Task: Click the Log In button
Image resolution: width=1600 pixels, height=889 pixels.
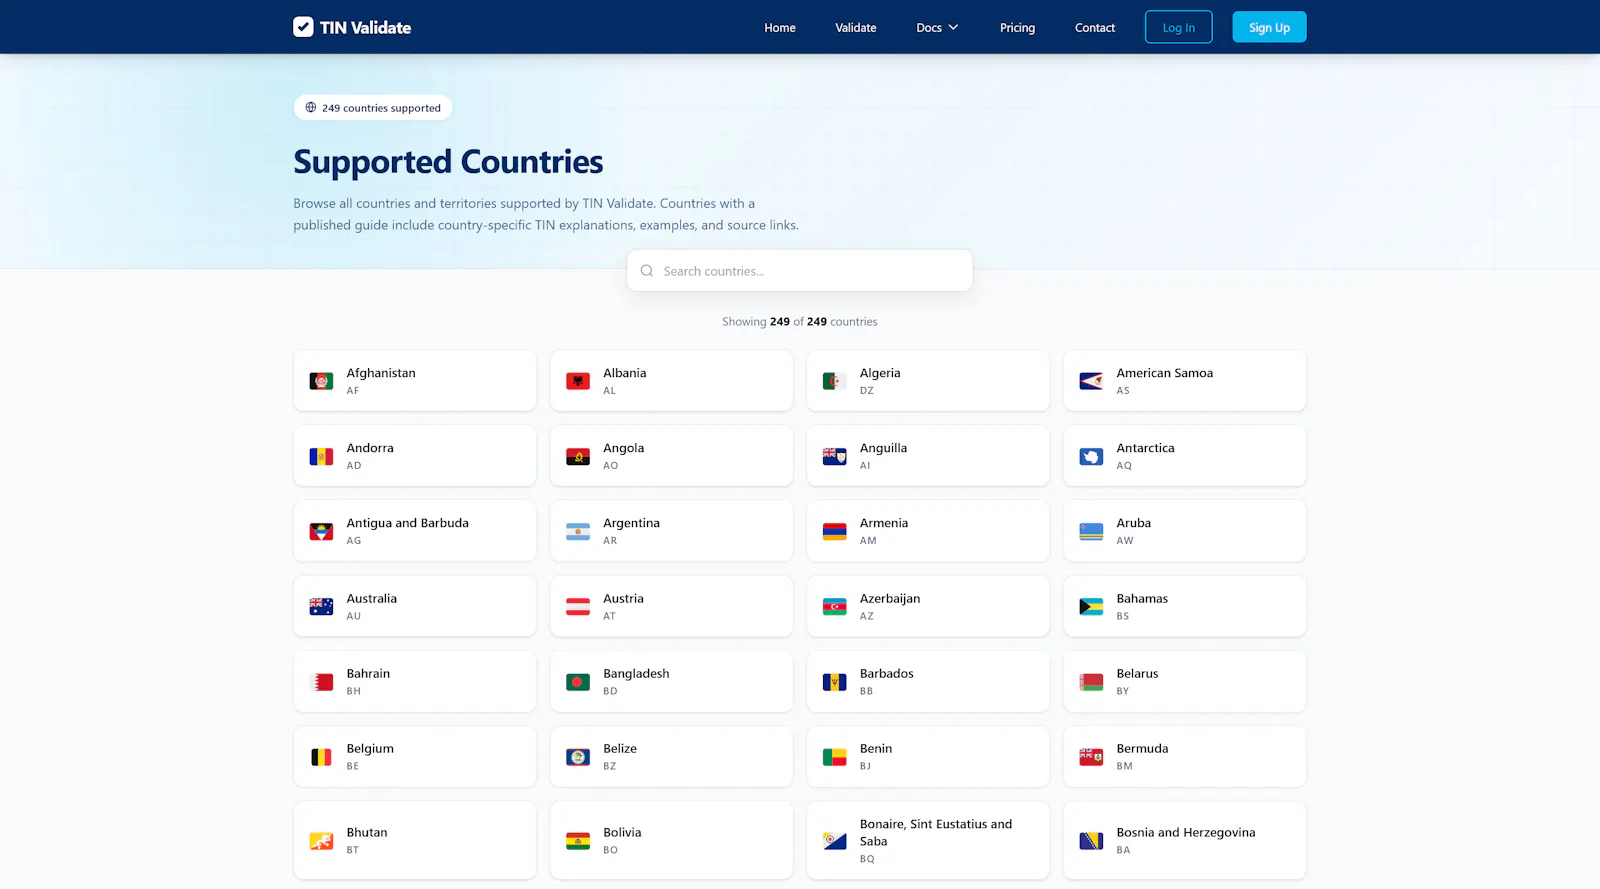Action: (x=1178, y=27)
